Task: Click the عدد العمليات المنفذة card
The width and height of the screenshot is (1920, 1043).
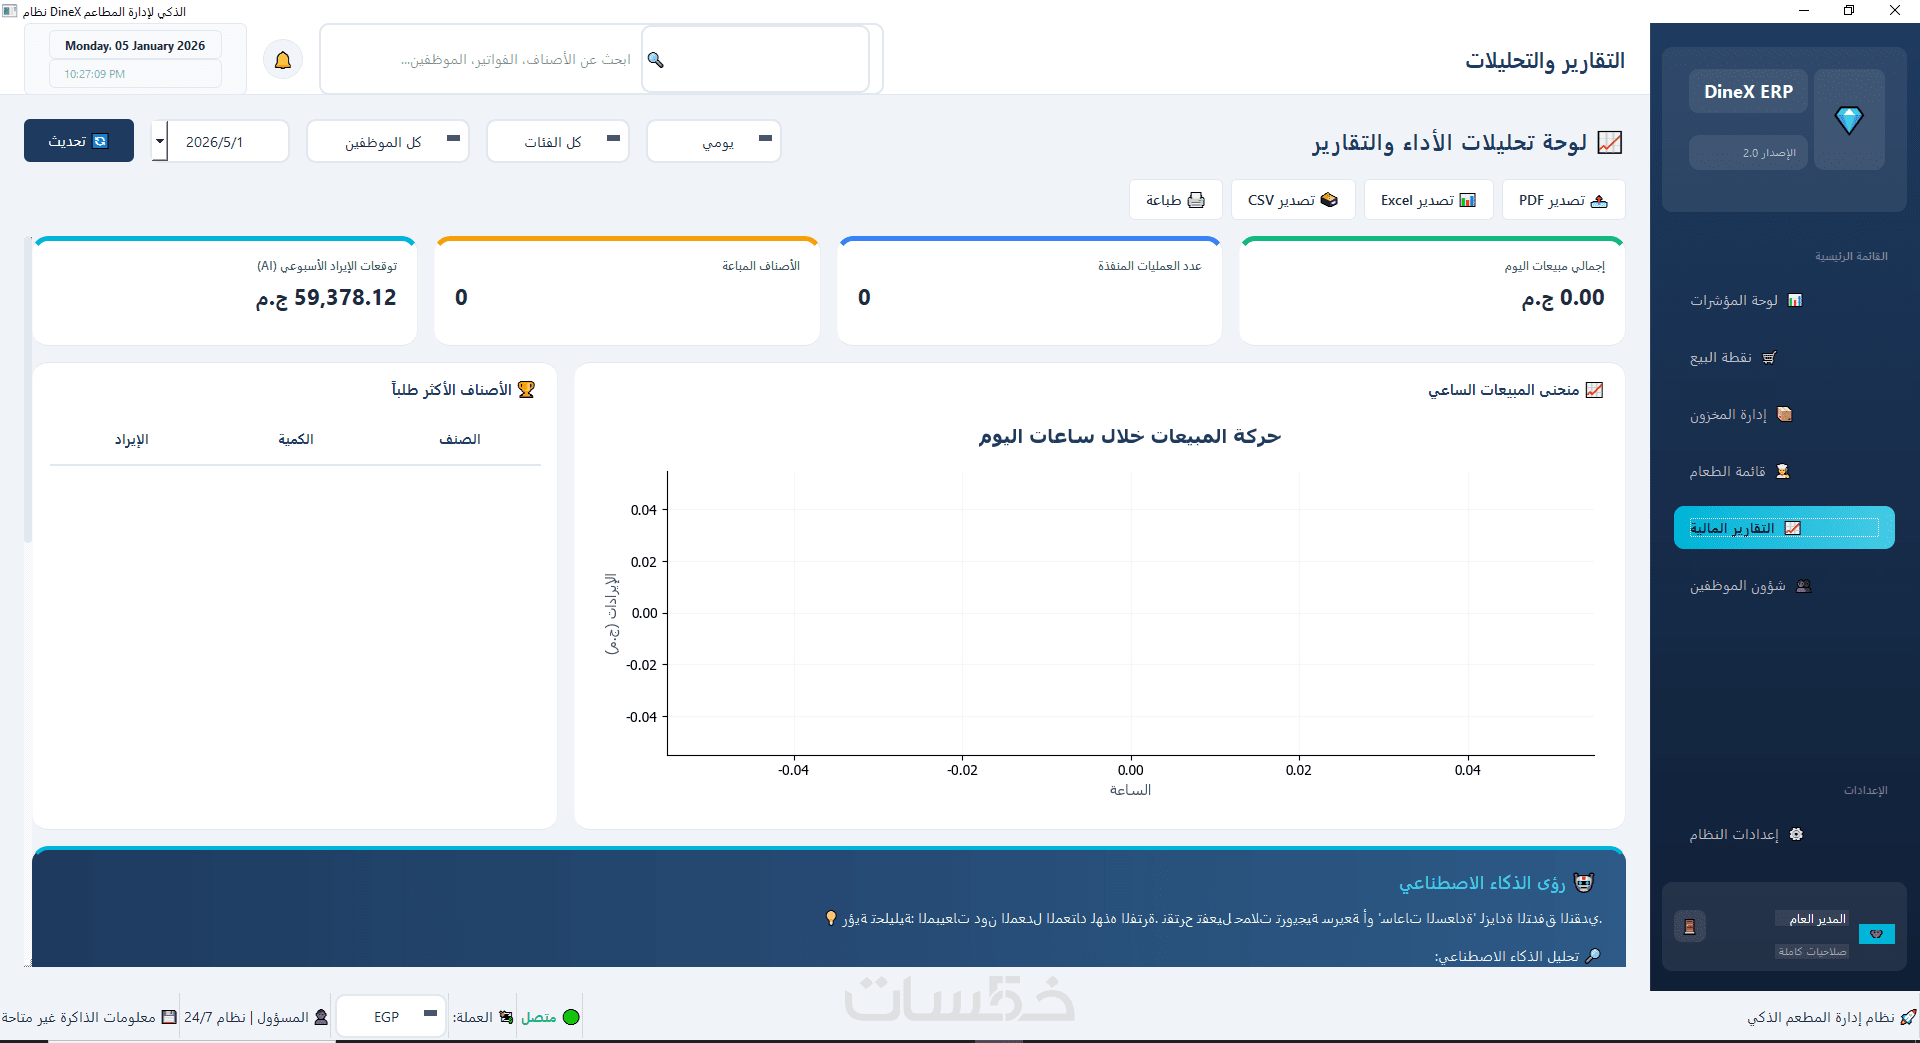Action: click(1029, 291)
